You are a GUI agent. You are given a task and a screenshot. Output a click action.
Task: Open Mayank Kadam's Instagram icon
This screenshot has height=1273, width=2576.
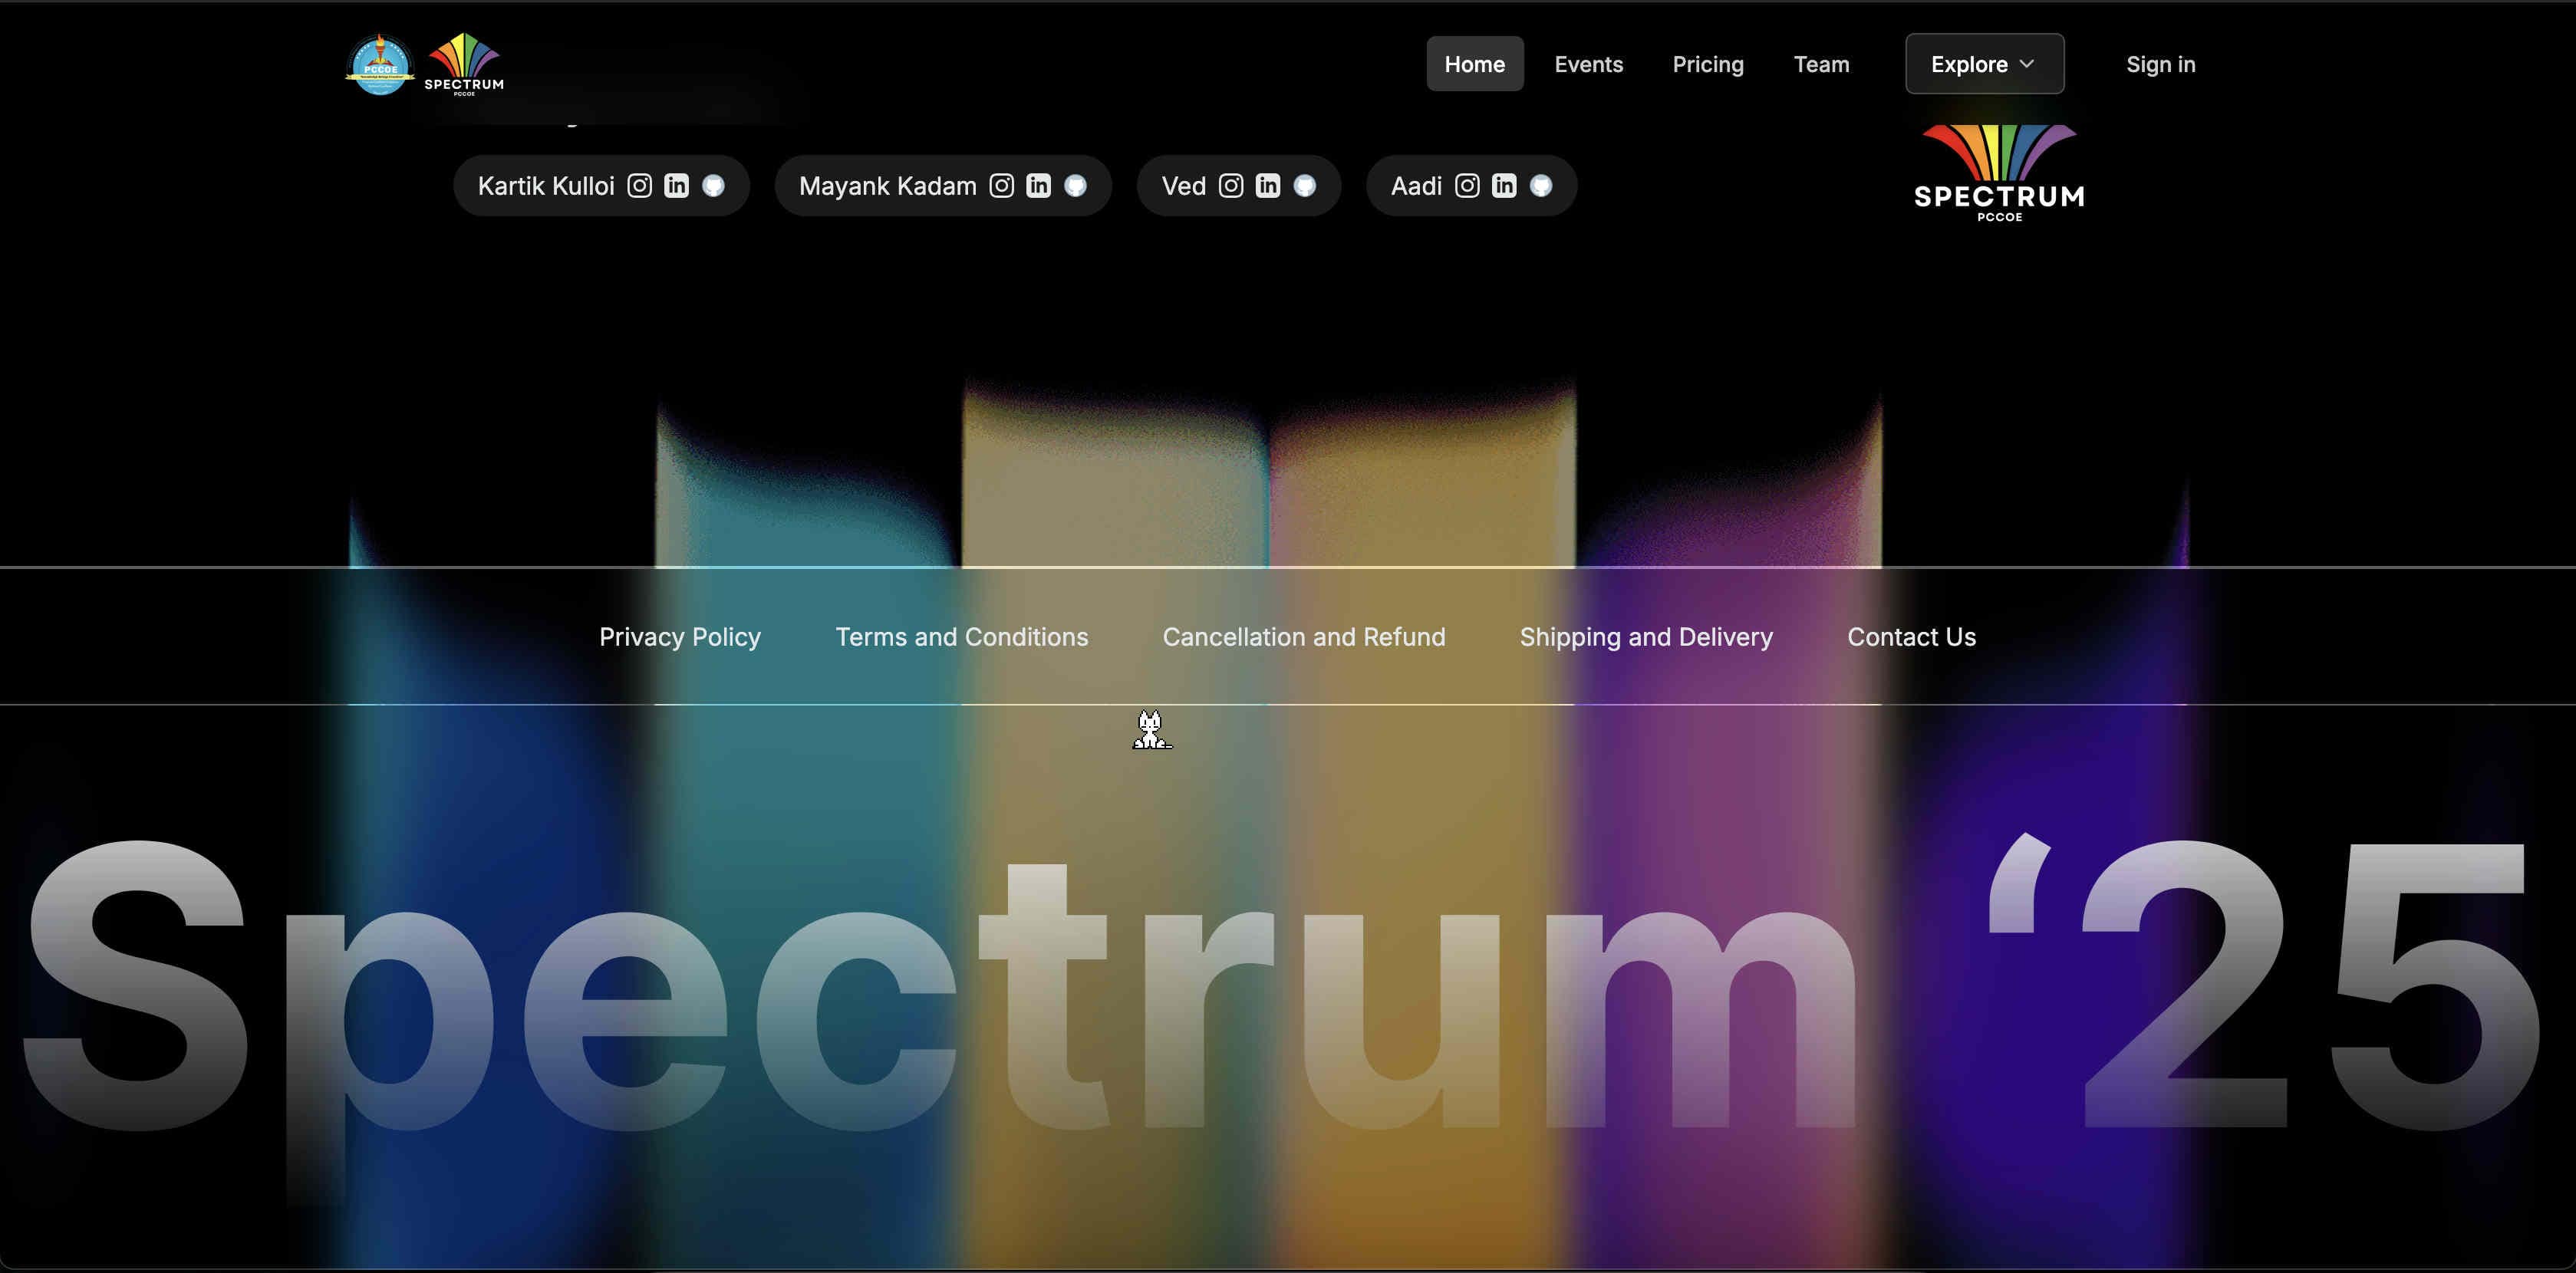[x=1002, y=186]
